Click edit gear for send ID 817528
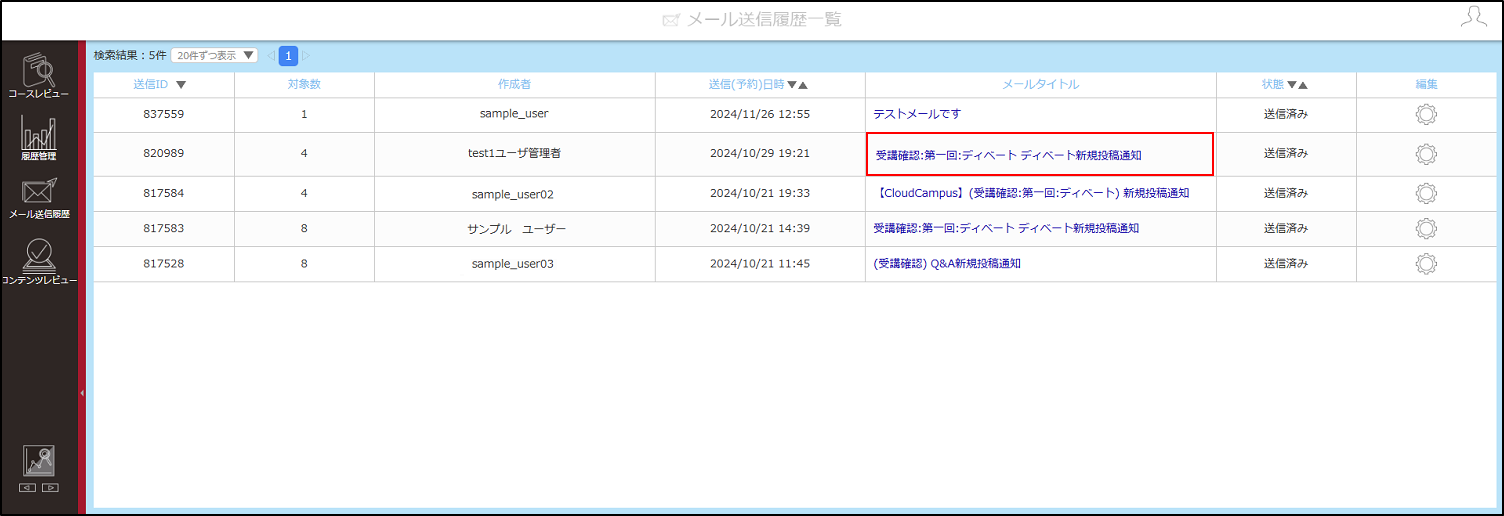This screenshot has height=516, width=1504. 1426,264
